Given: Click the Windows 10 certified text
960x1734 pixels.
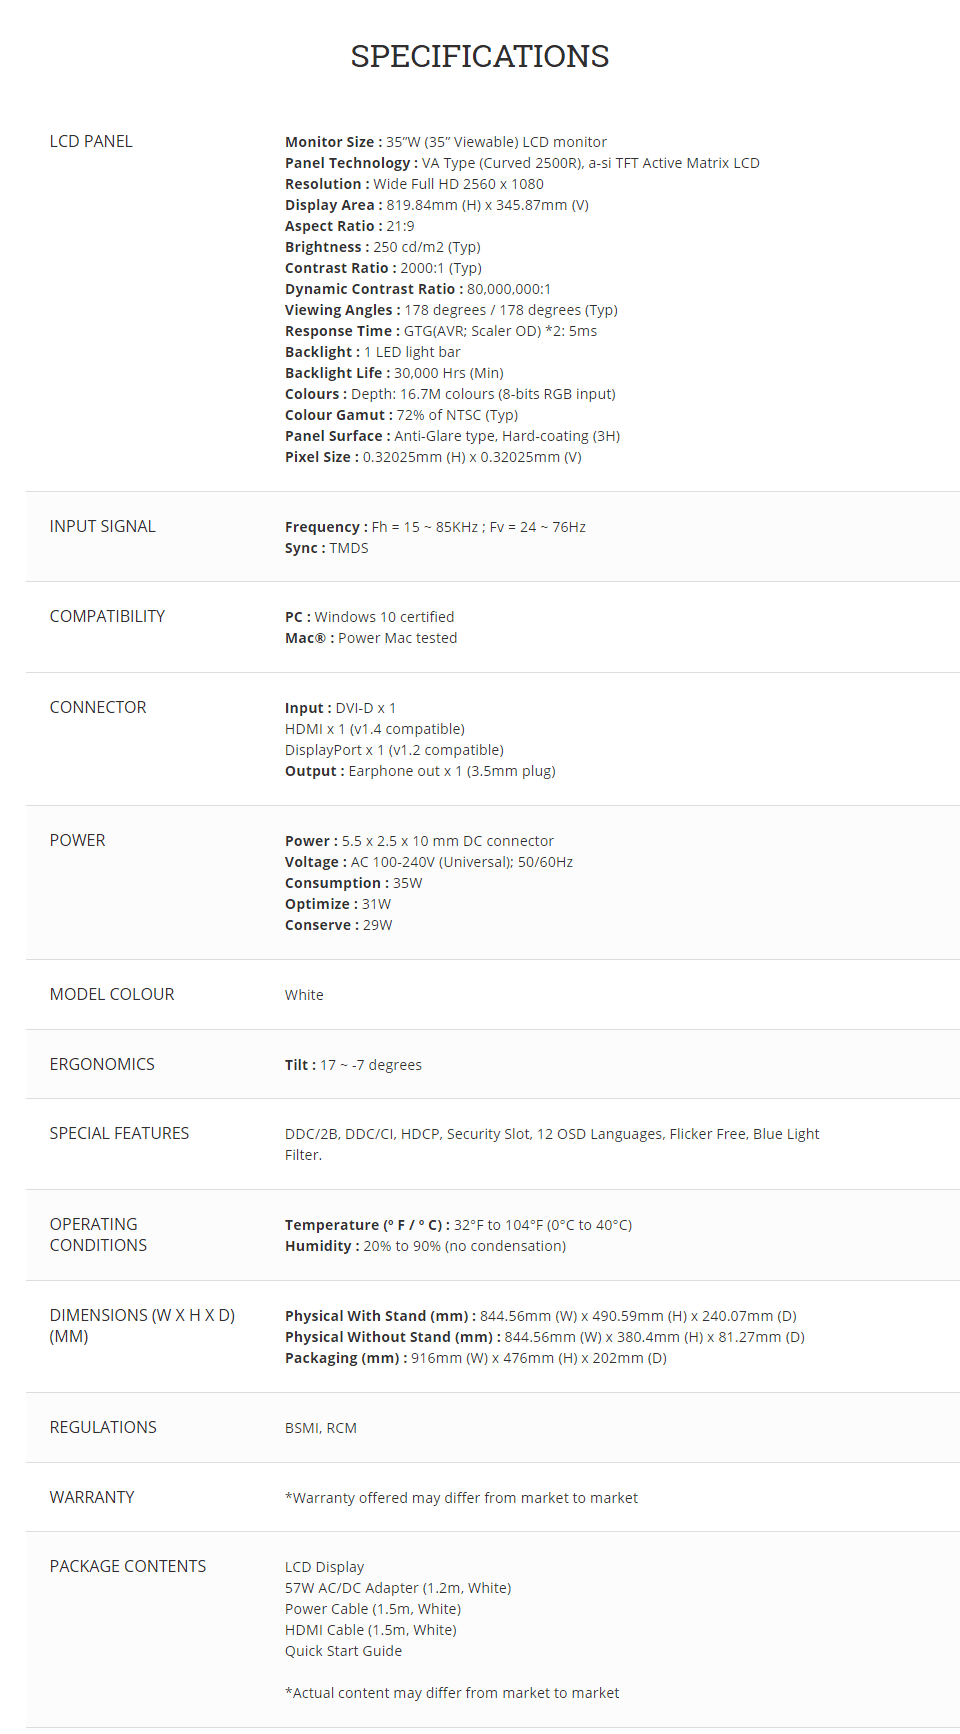Looking at the screenshot, I should point(384,617).
